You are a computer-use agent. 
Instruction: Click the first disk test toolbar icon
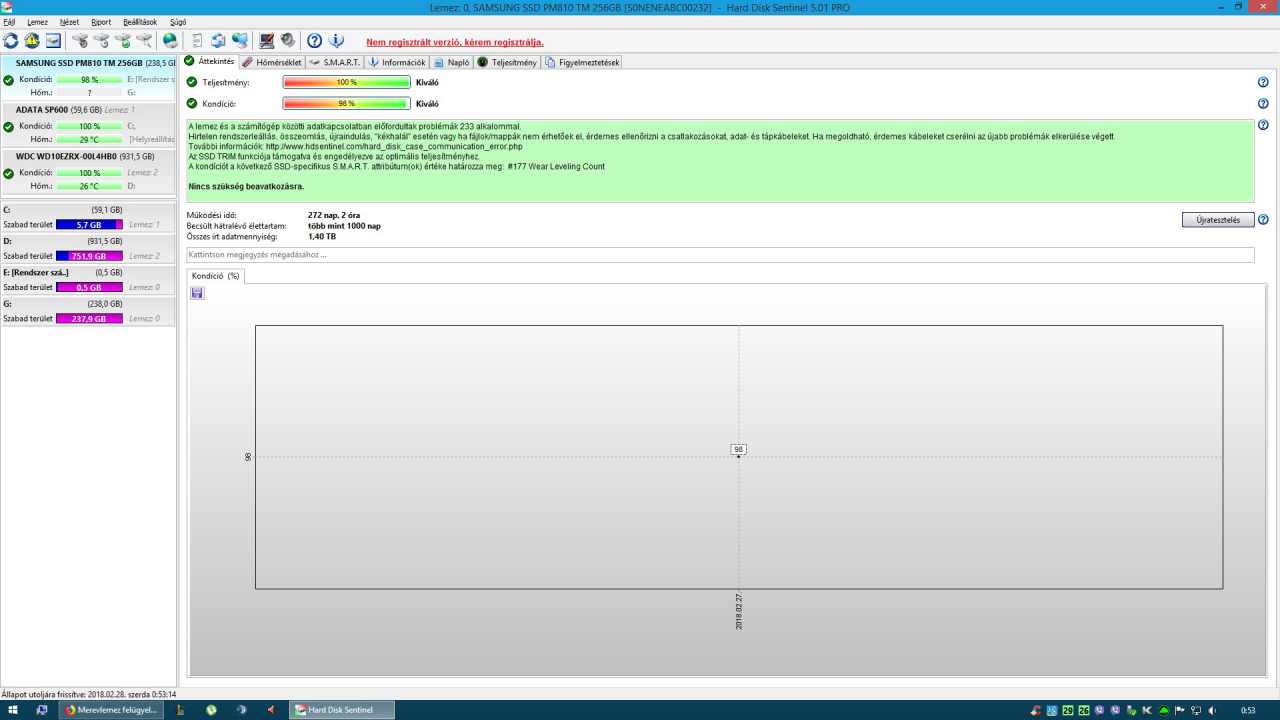click(80, 41)
